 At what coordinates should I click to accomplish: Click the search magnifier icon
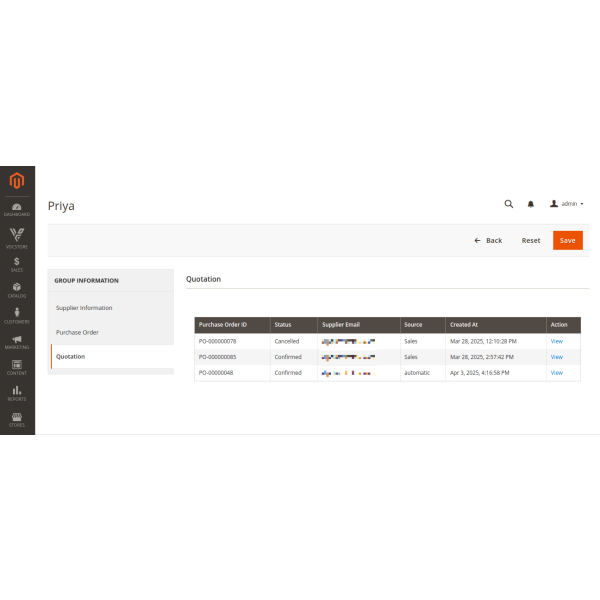click(508, 204)
